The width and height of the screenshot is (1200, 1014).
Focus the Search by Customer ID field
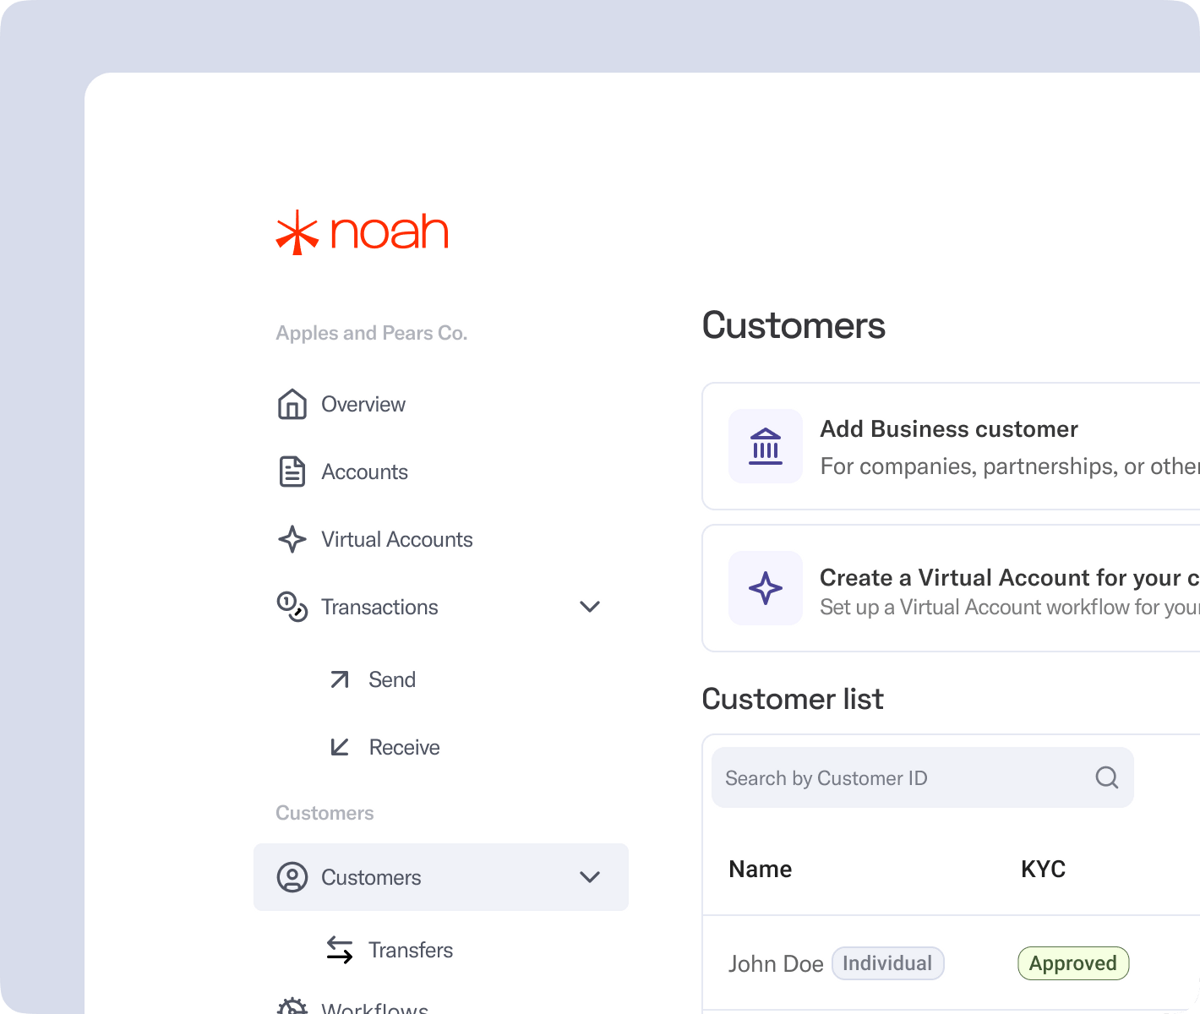pos(922,778)
